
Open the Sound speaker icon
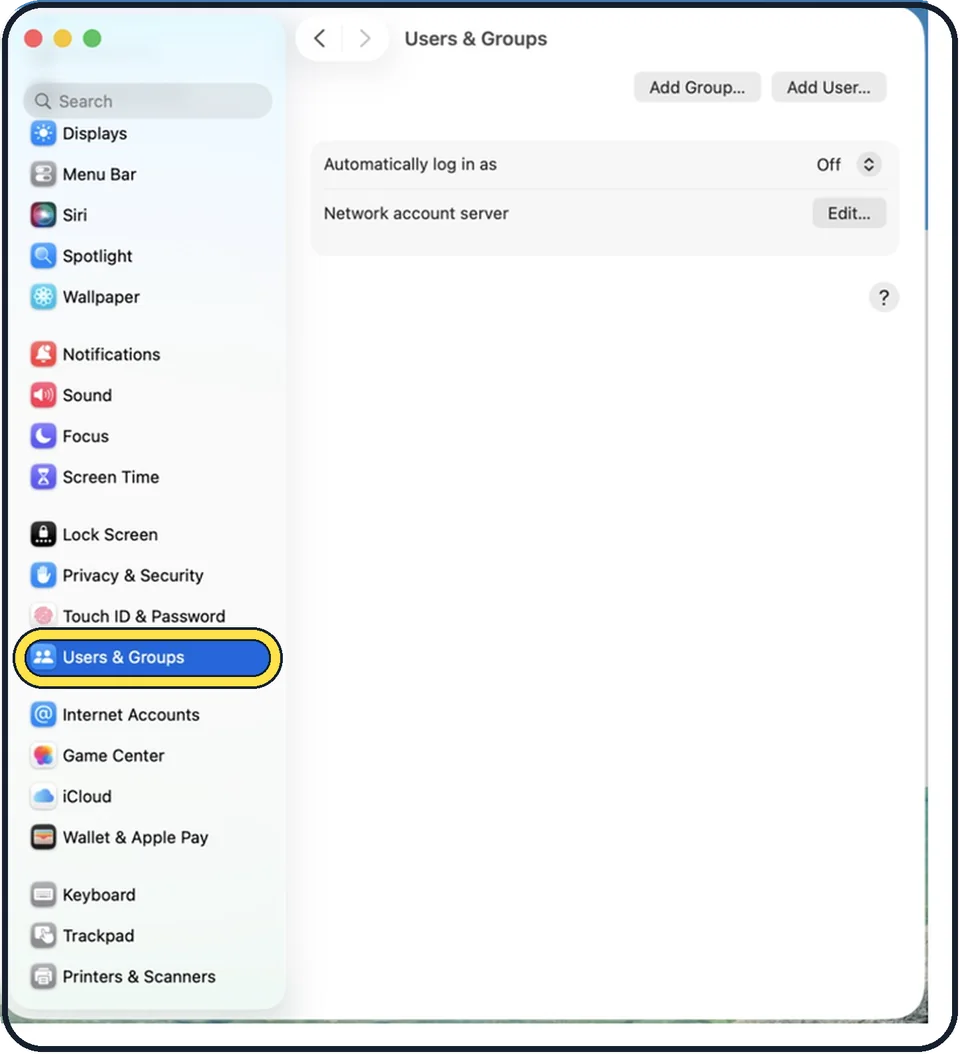(x=44, y=395)
